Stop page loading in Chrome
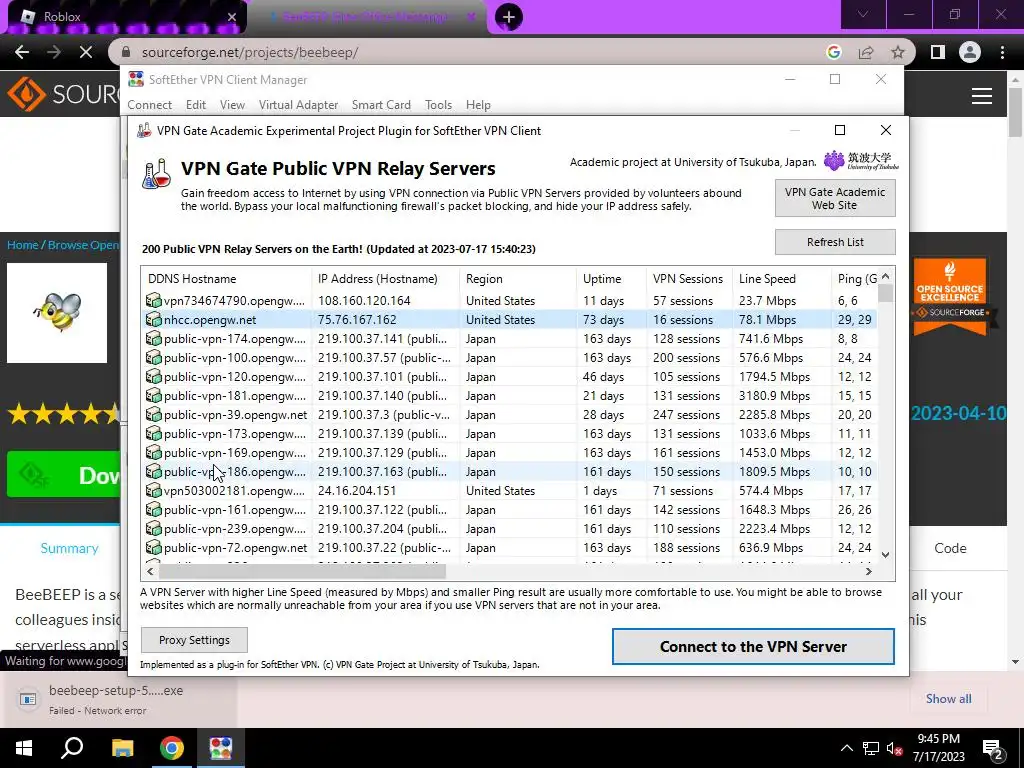The height and width of the screenshot is (768, 1024). [86, 52]
